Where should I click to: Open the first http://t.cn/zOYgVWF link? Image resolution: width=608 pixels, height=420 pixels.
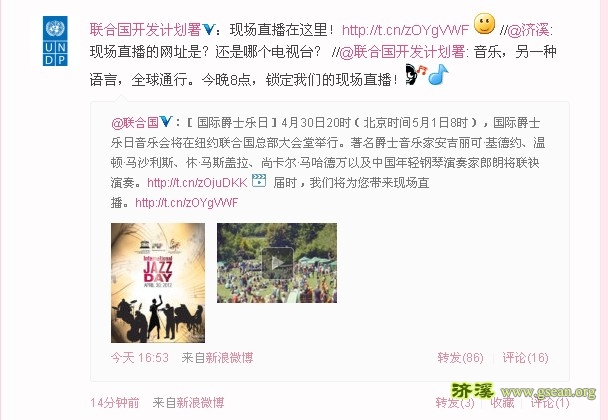coord(405,30)
